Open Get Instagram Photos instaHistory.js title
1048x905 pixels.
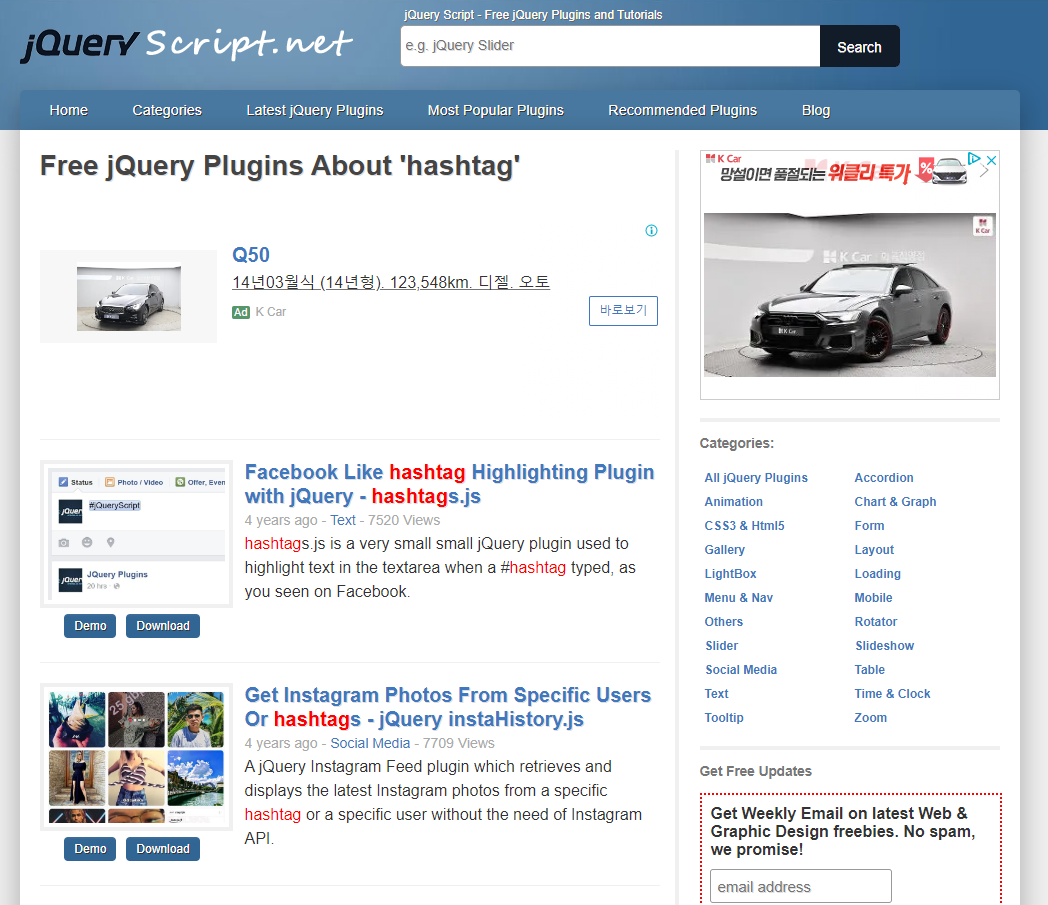click(448, 707)
